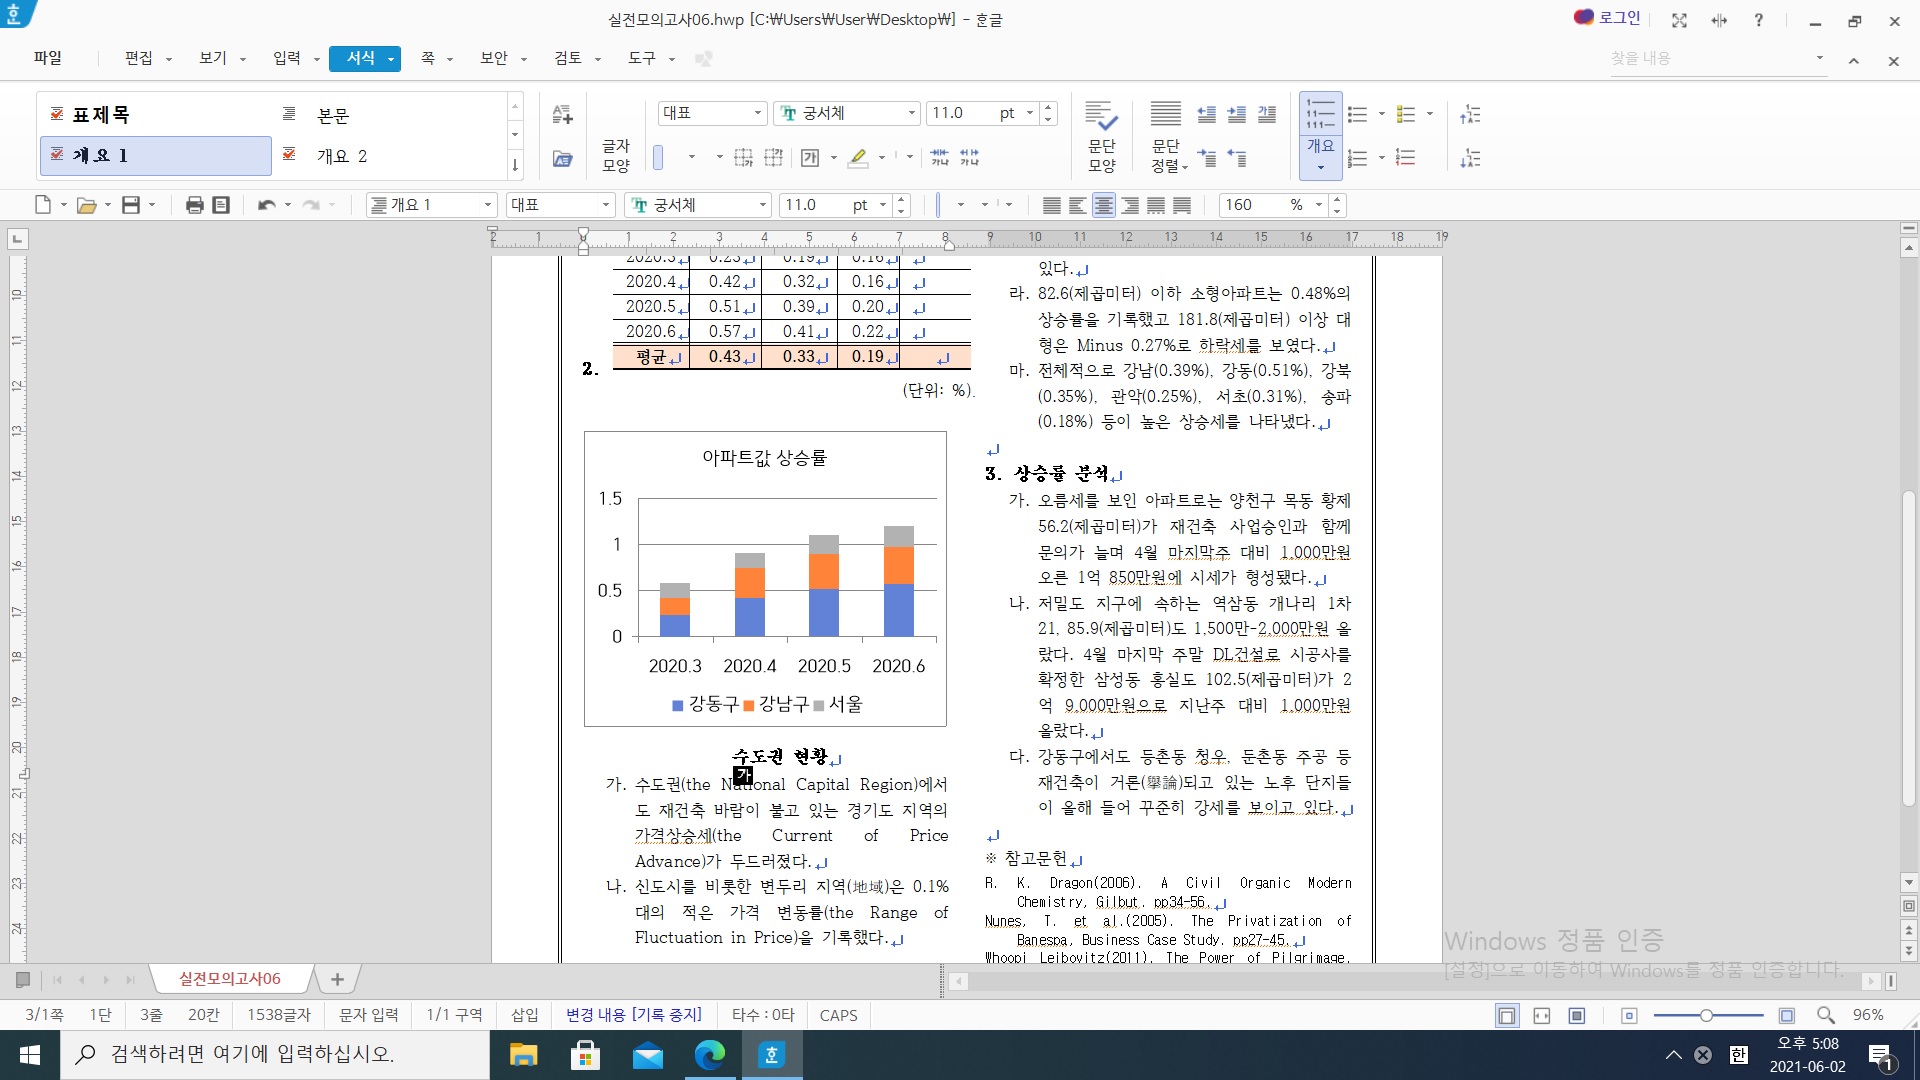Expand the ribbon font name 궁서체 dropdown

coord(911,113)
